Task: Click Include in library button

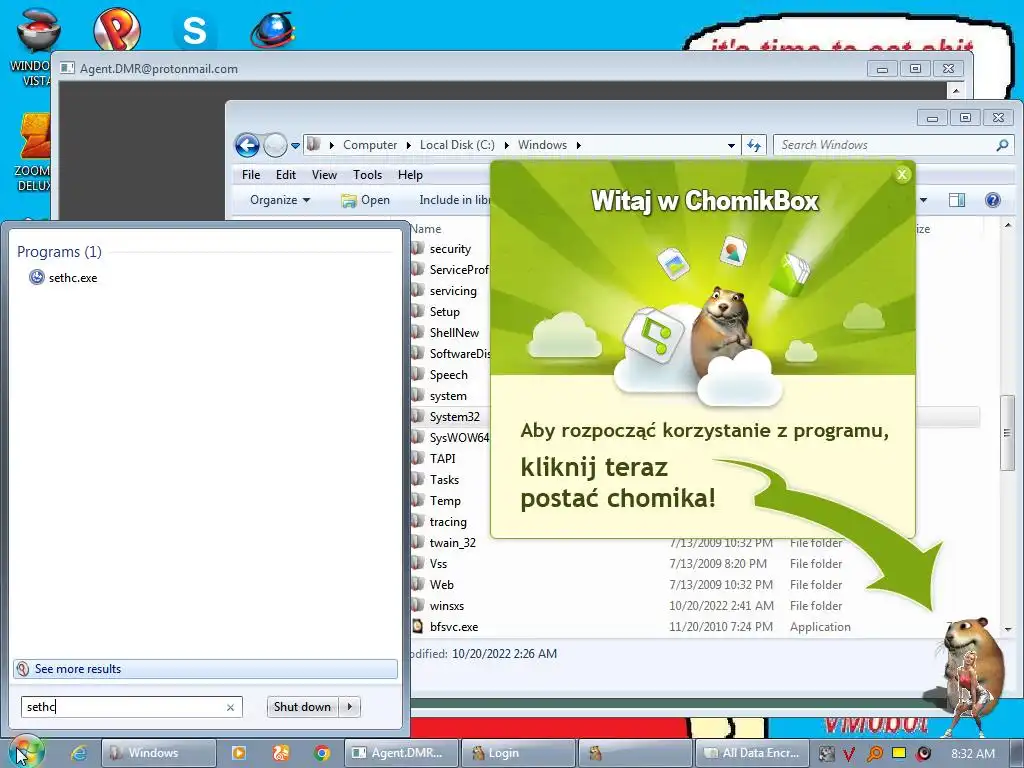Action: (x=455, y=200)
